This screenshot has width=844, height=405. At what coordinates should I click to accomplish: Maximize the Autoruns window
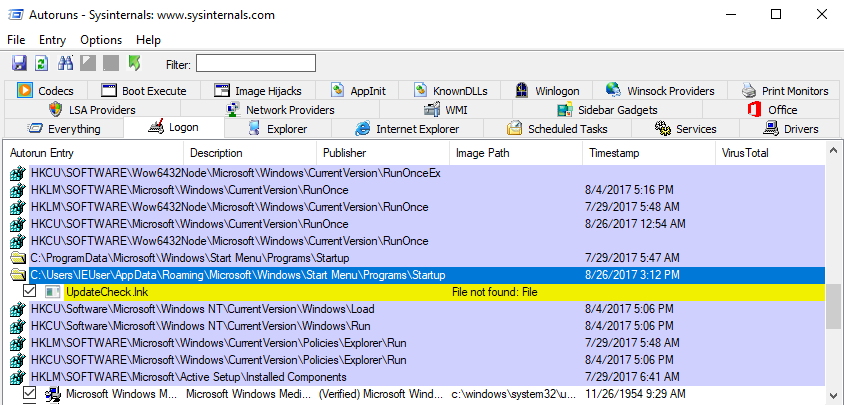click(776, 15)
